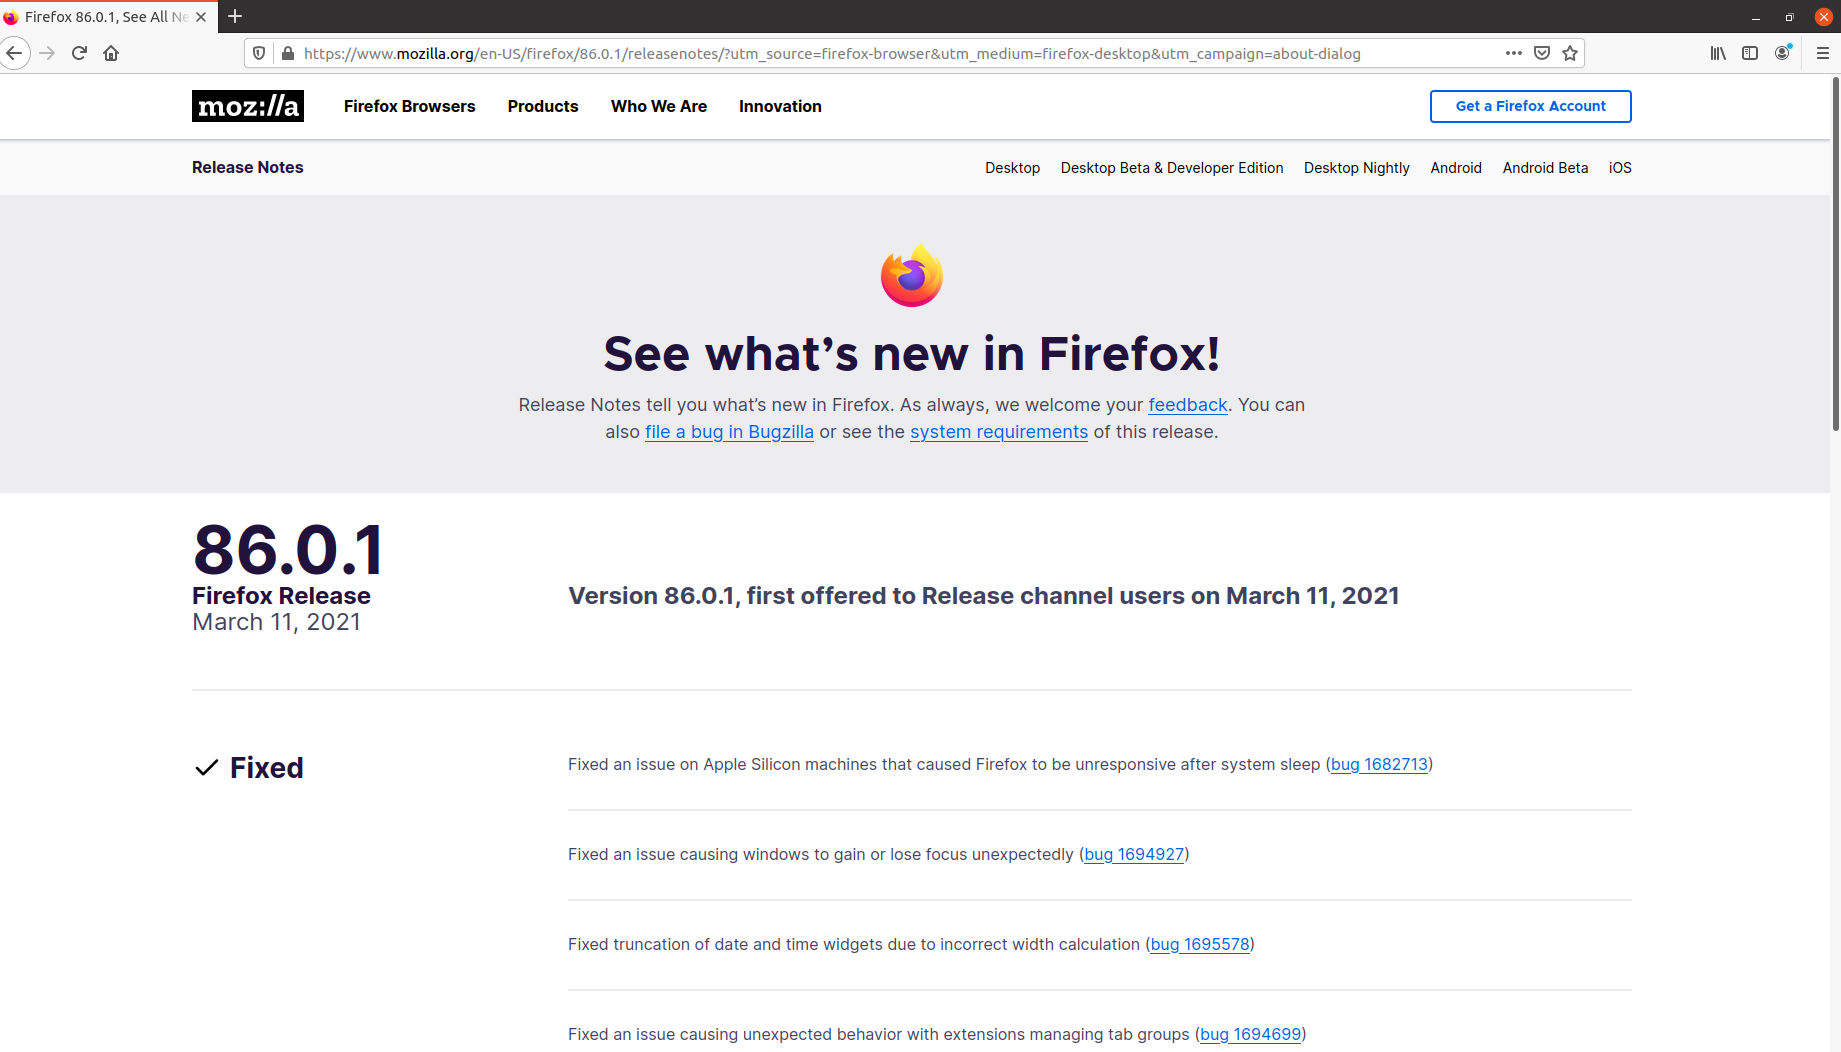Click the Get a Firefox Account button

(x=1530, y=106)
